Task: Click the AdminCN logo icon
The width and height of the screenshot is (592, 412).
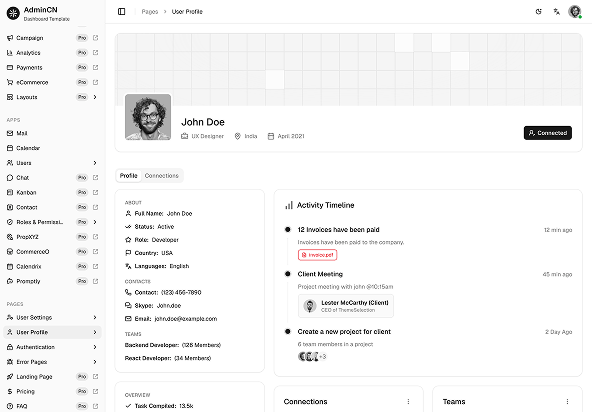Action: tap(13, 13)
